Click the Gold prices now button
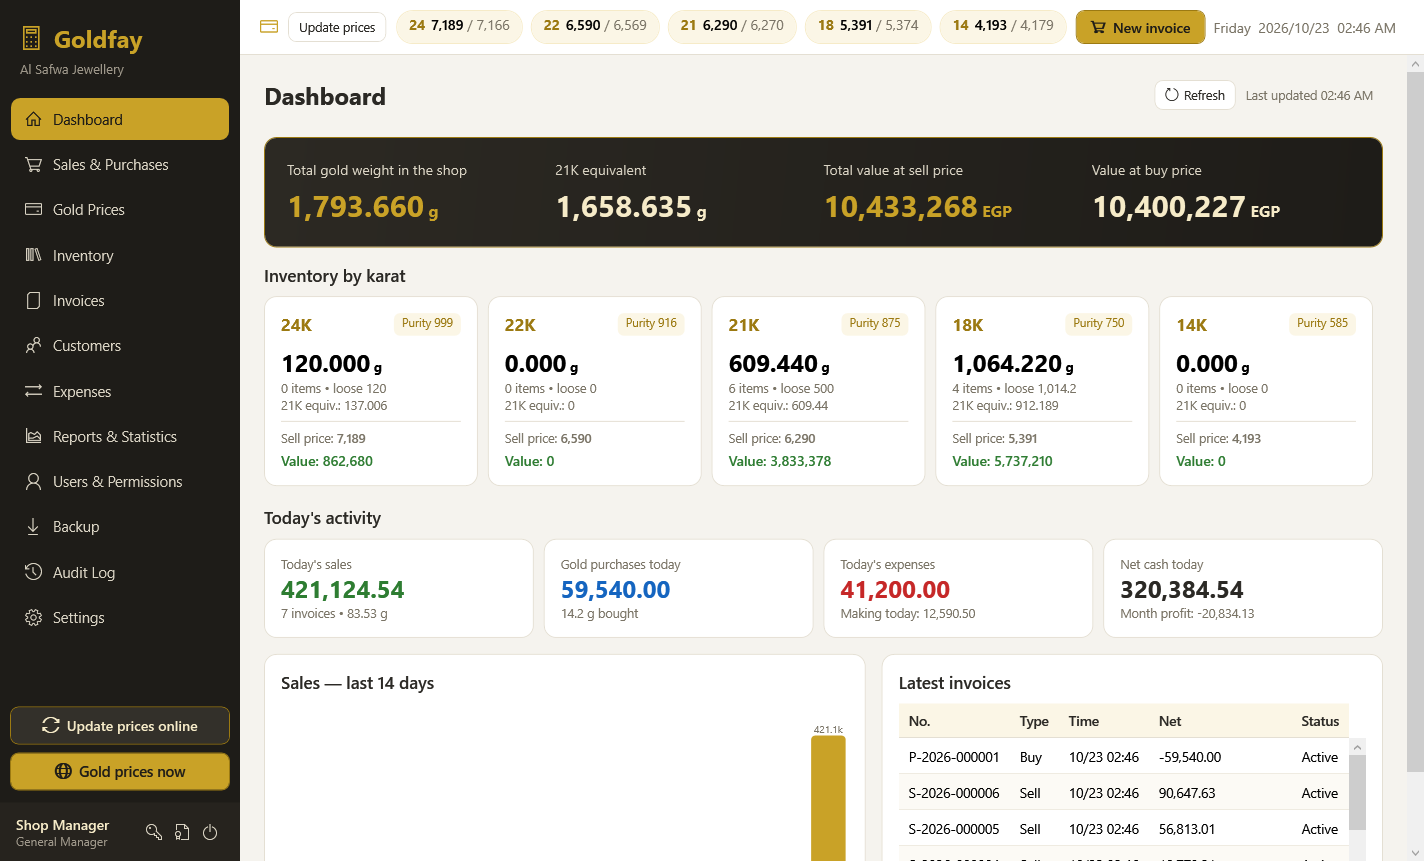 click(120, 771)
